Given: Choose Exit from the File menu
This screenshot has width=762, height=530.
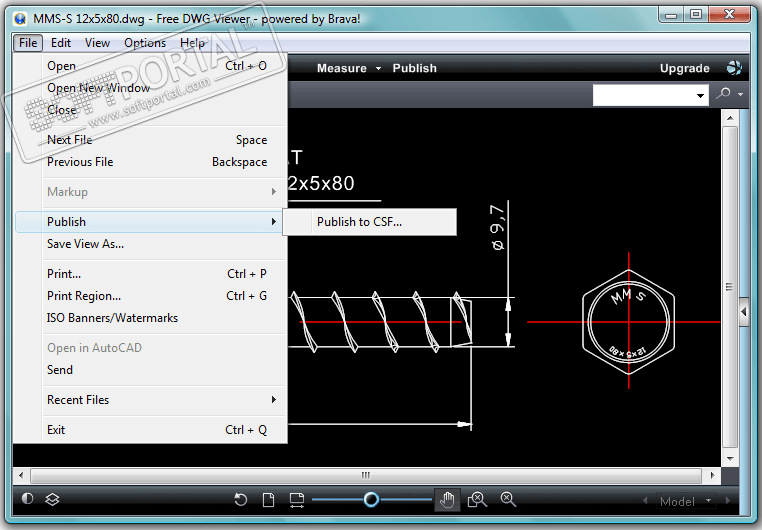Looking at the screenshot, I should pos(150,430).
